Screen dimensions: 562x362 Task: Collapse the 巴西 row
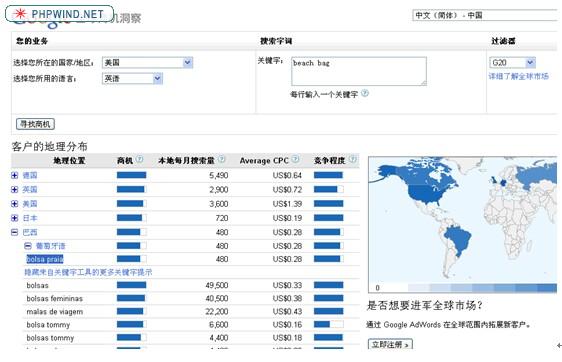[x=14, y=232]
